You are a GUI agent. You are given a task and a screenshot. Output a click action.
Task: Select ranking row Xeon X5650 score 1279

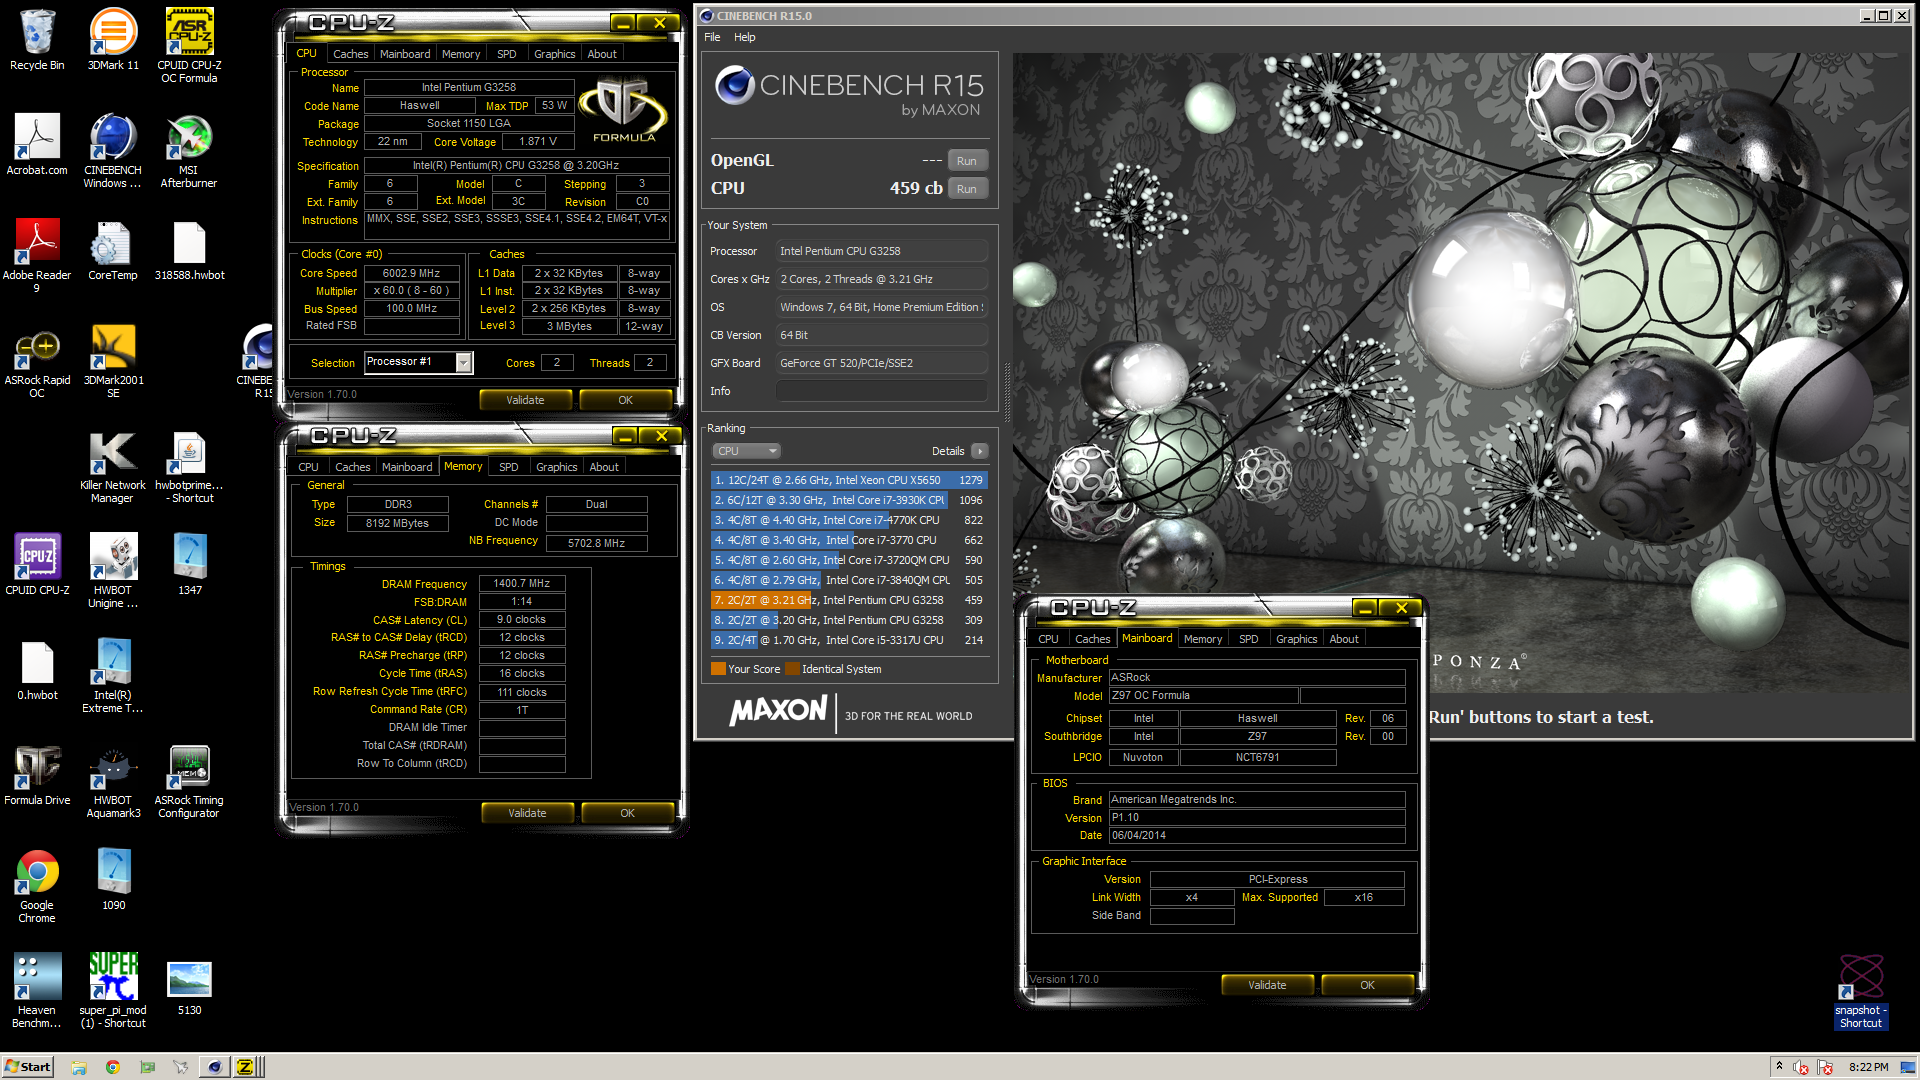(x=849, y=480)
